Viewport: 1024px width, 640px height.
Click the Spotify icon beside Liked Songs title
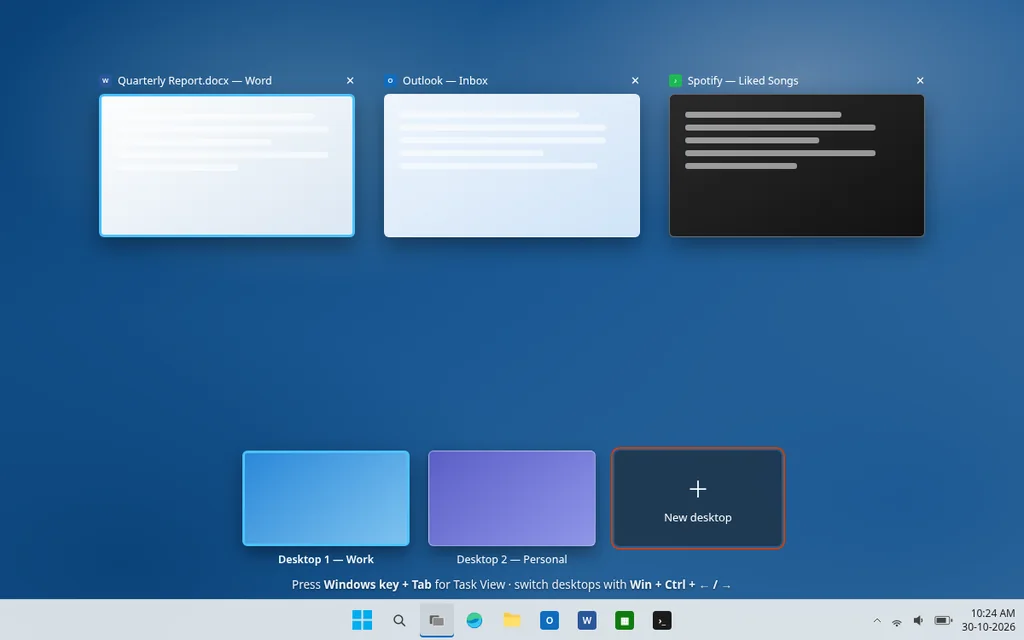(x=675, y=80)
